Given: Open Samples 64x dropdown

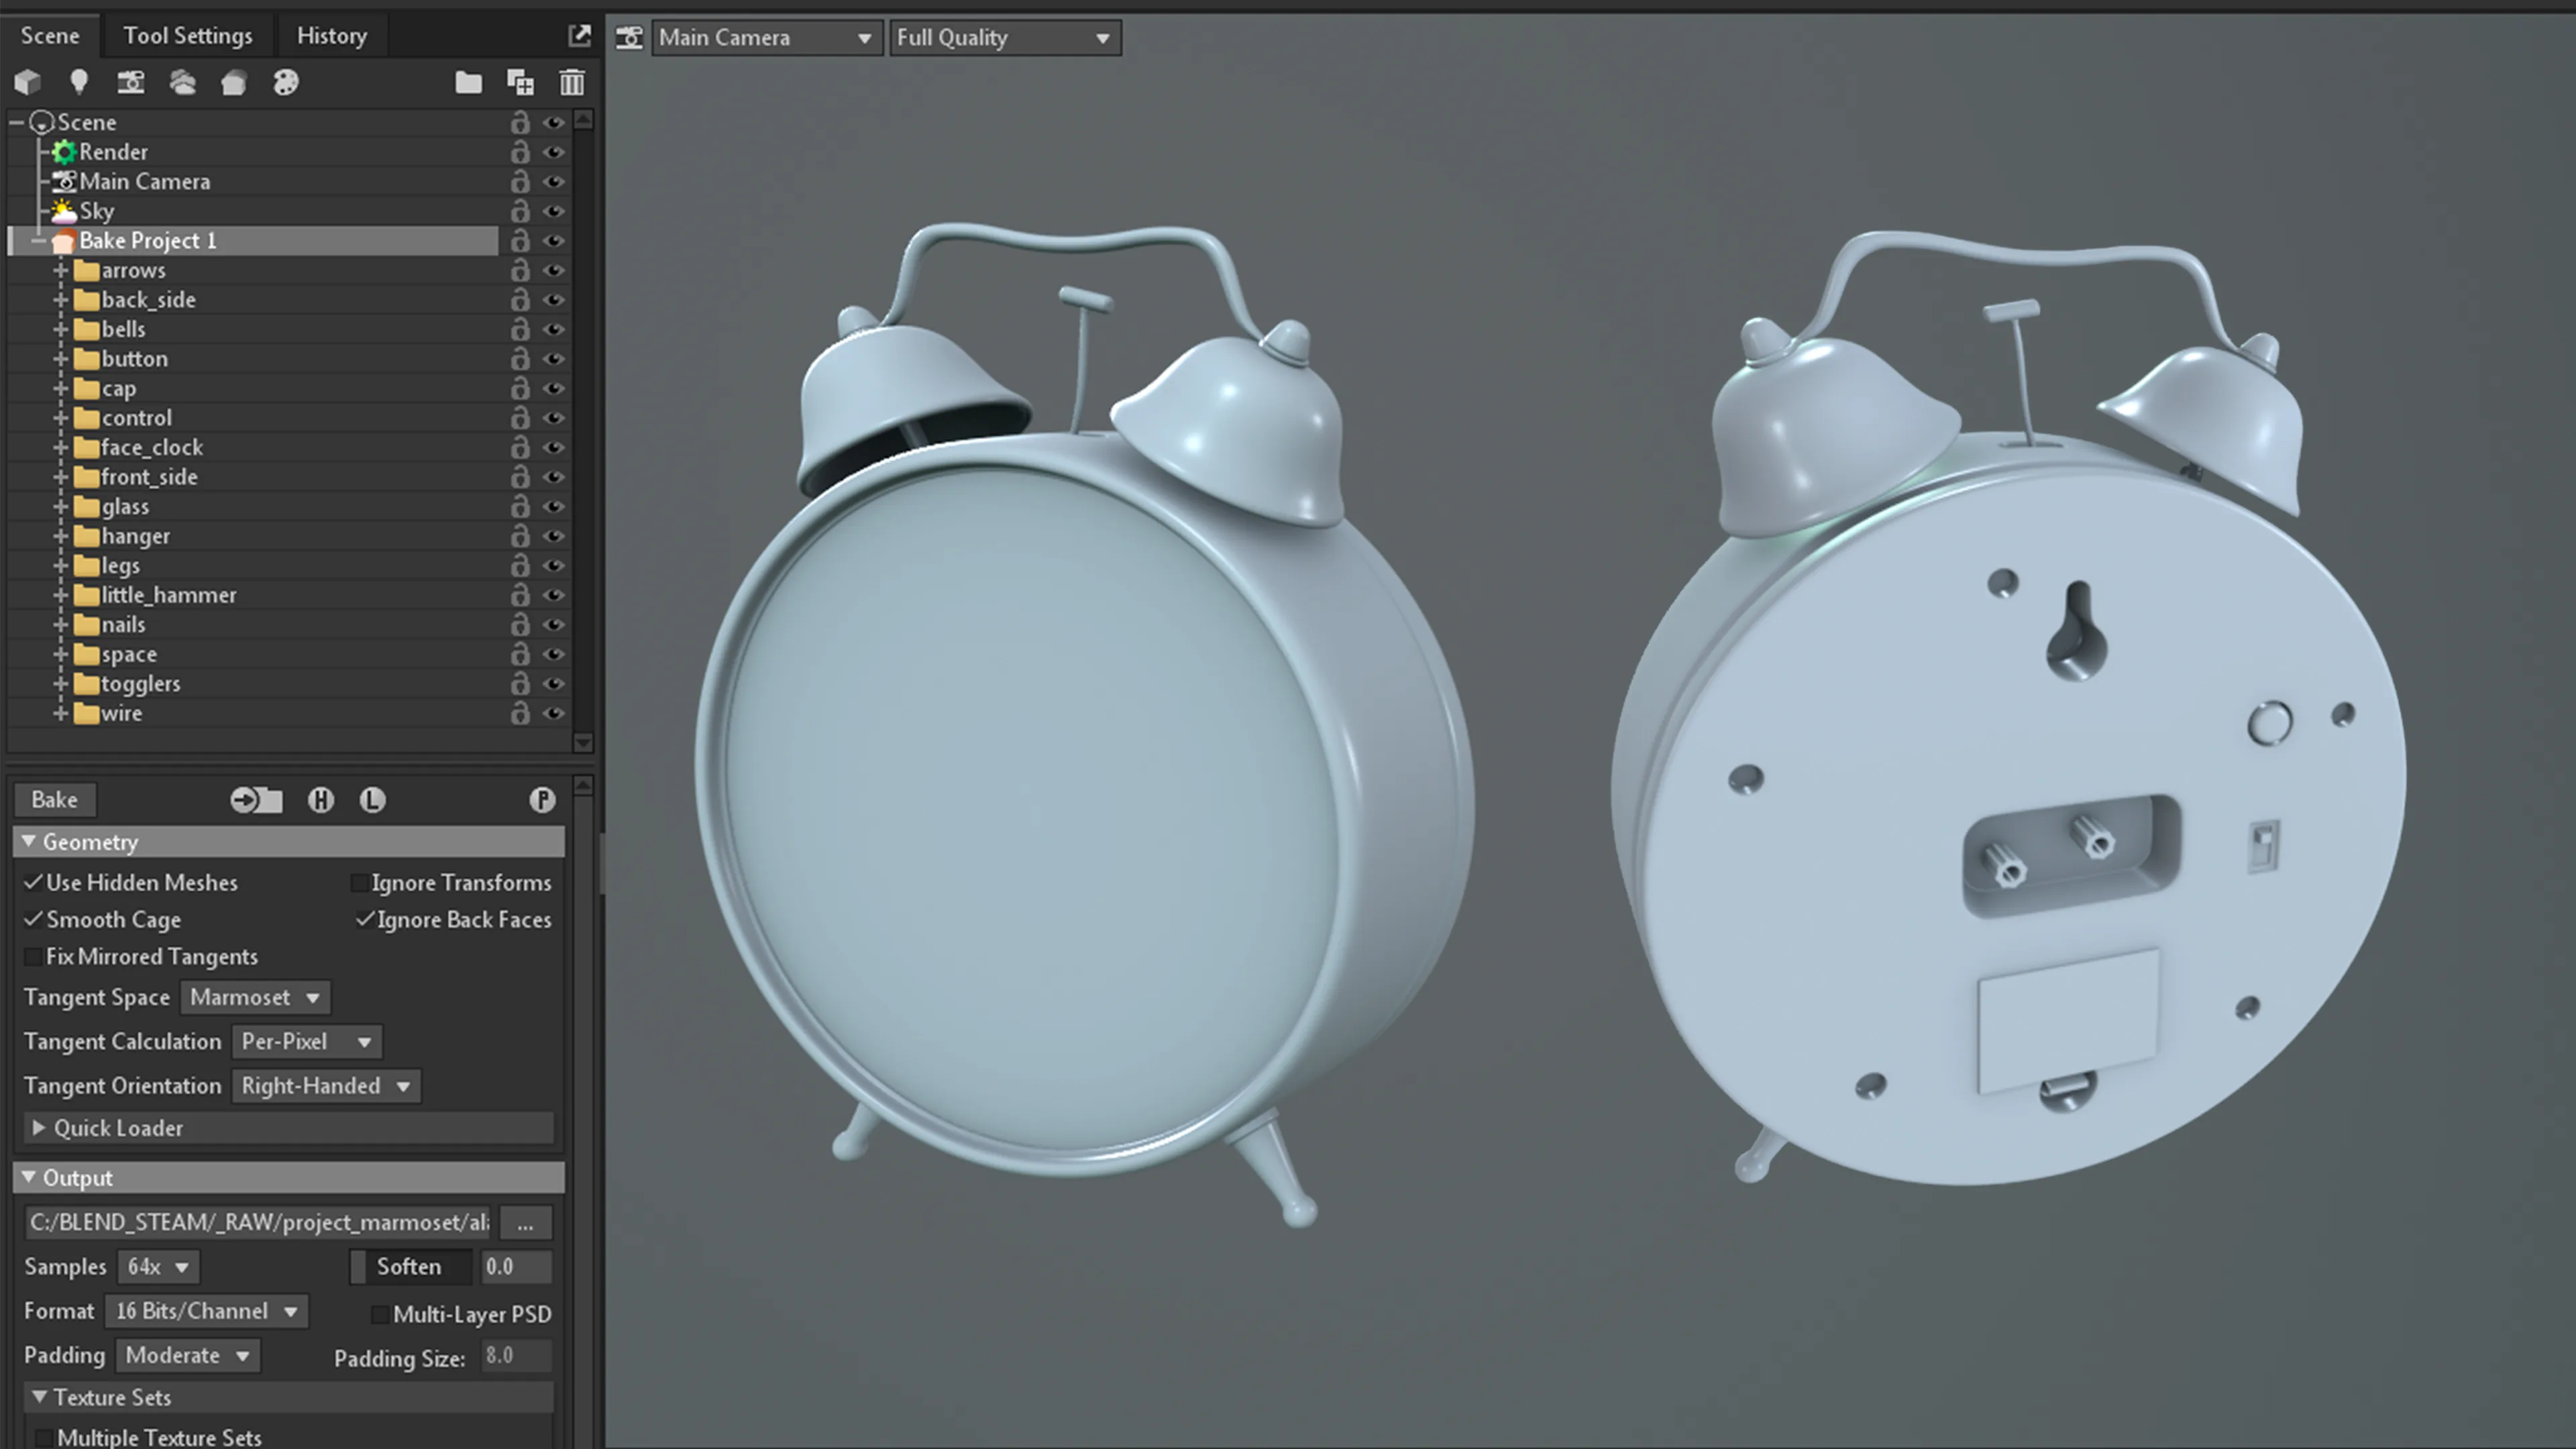Looking at the screenshot, I should (158, 1266).
